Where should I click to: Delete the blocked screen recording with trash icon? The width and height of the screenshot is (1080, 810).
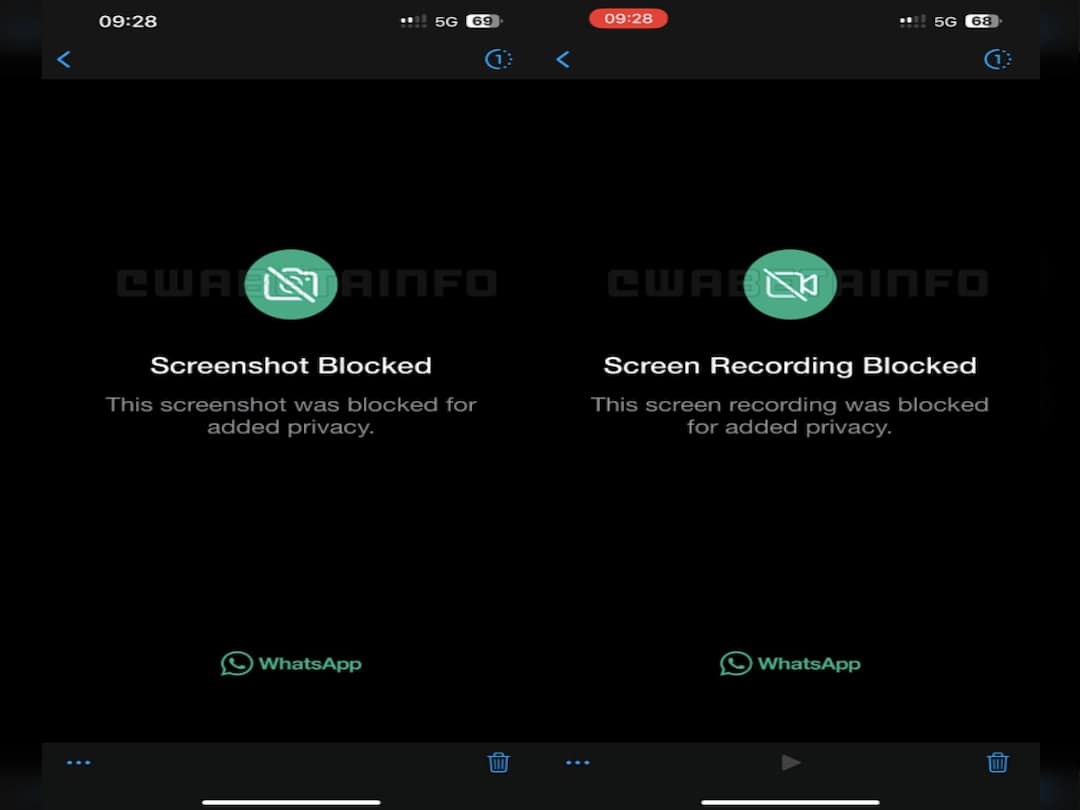(997, 762)
